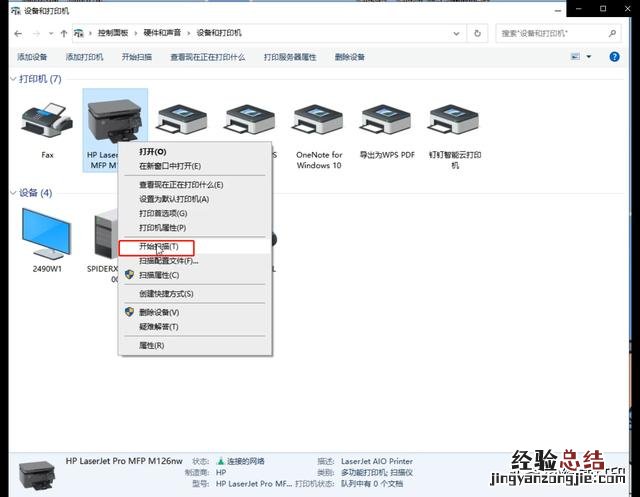Select the 2490W1 monitor device
The height and width of the screenshot is (497, 640).
coord(46,233)
